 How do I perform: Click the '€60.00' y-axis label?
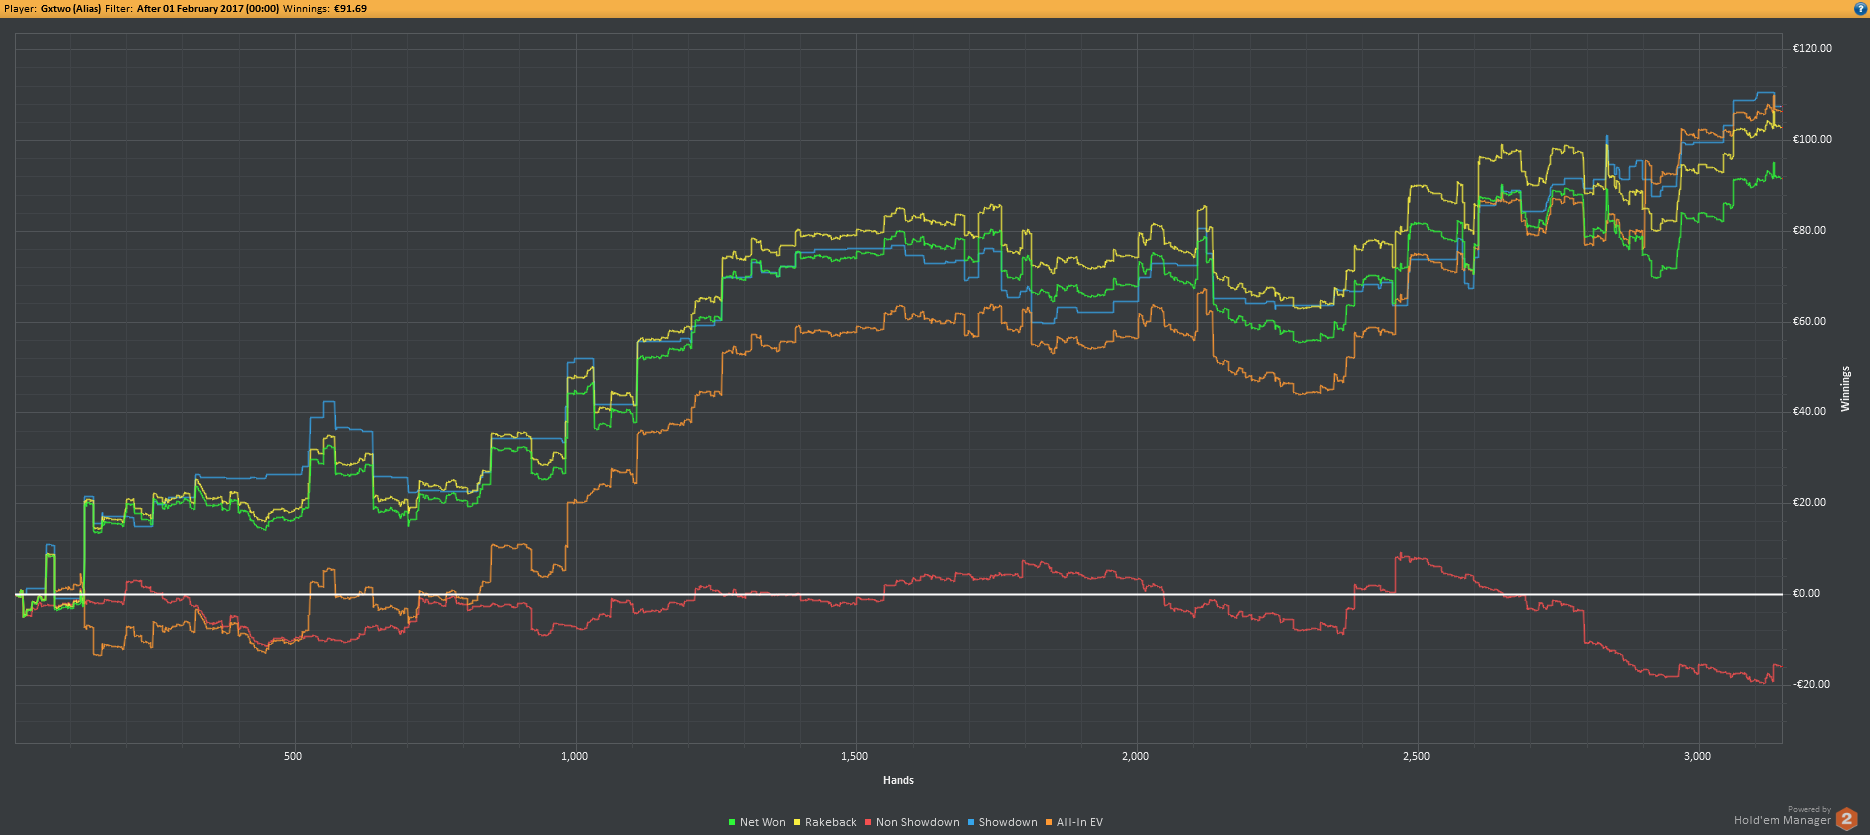pos(1809,321)
